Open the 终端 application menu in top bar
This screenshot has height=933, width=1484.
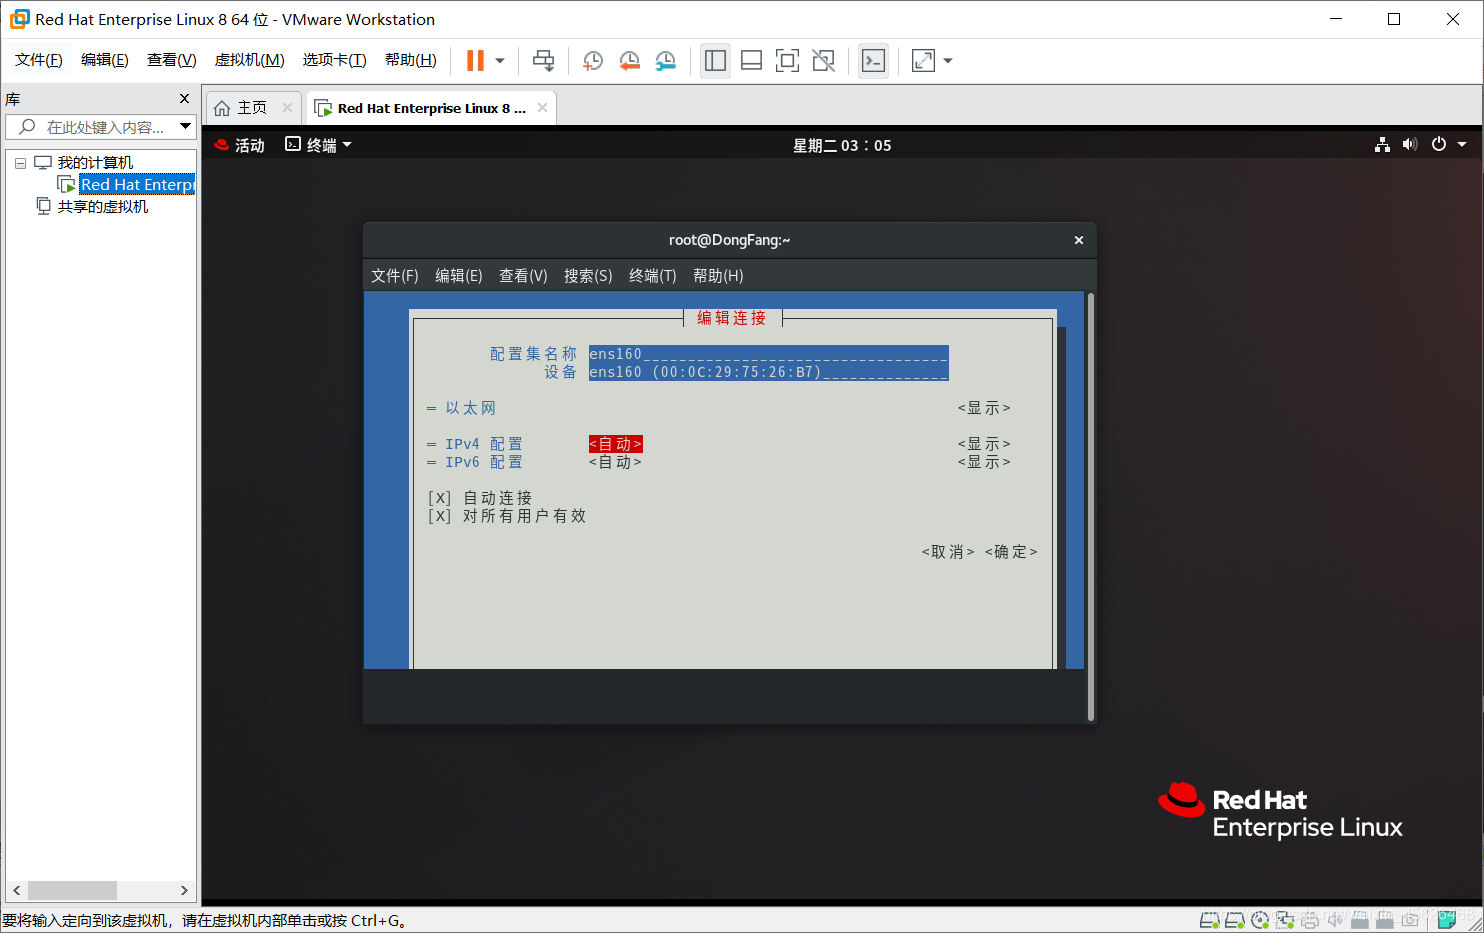tap(319, 145)
